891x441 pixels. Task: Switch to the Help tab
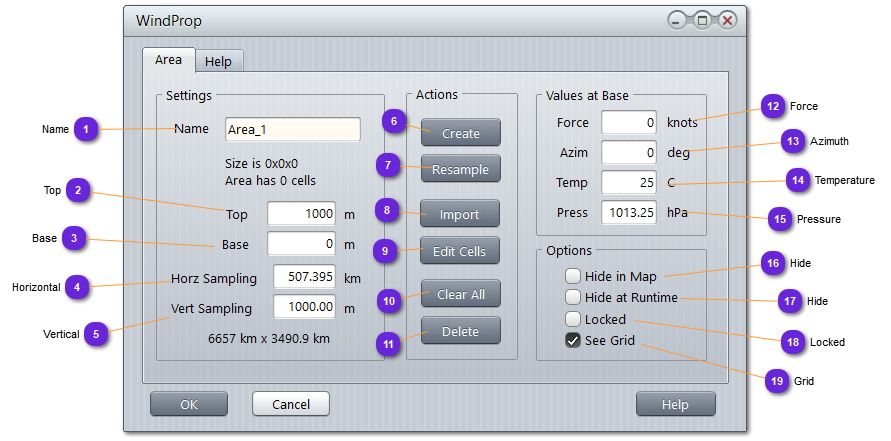click(218, 61)
